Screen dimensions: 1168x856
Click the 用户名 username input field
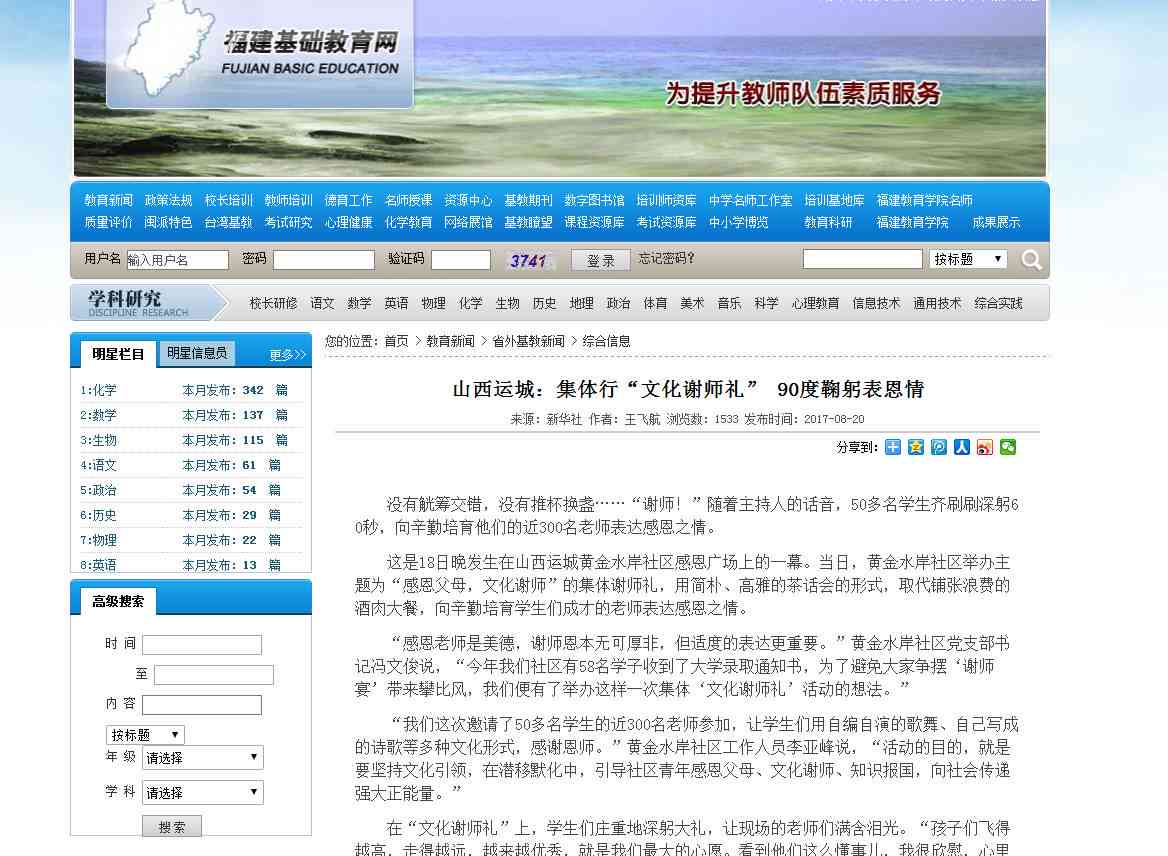point(177,260)
